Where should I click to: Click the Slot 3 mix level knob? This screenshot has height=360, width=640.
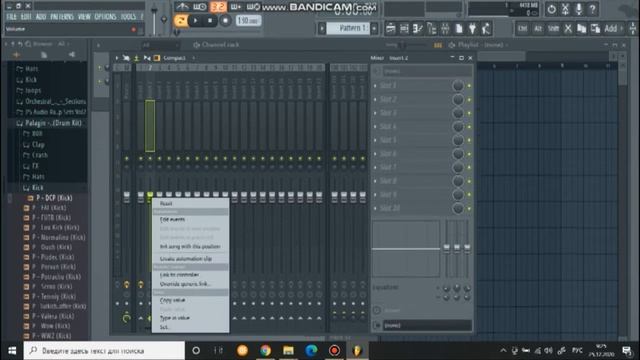[x=458, y=113]
